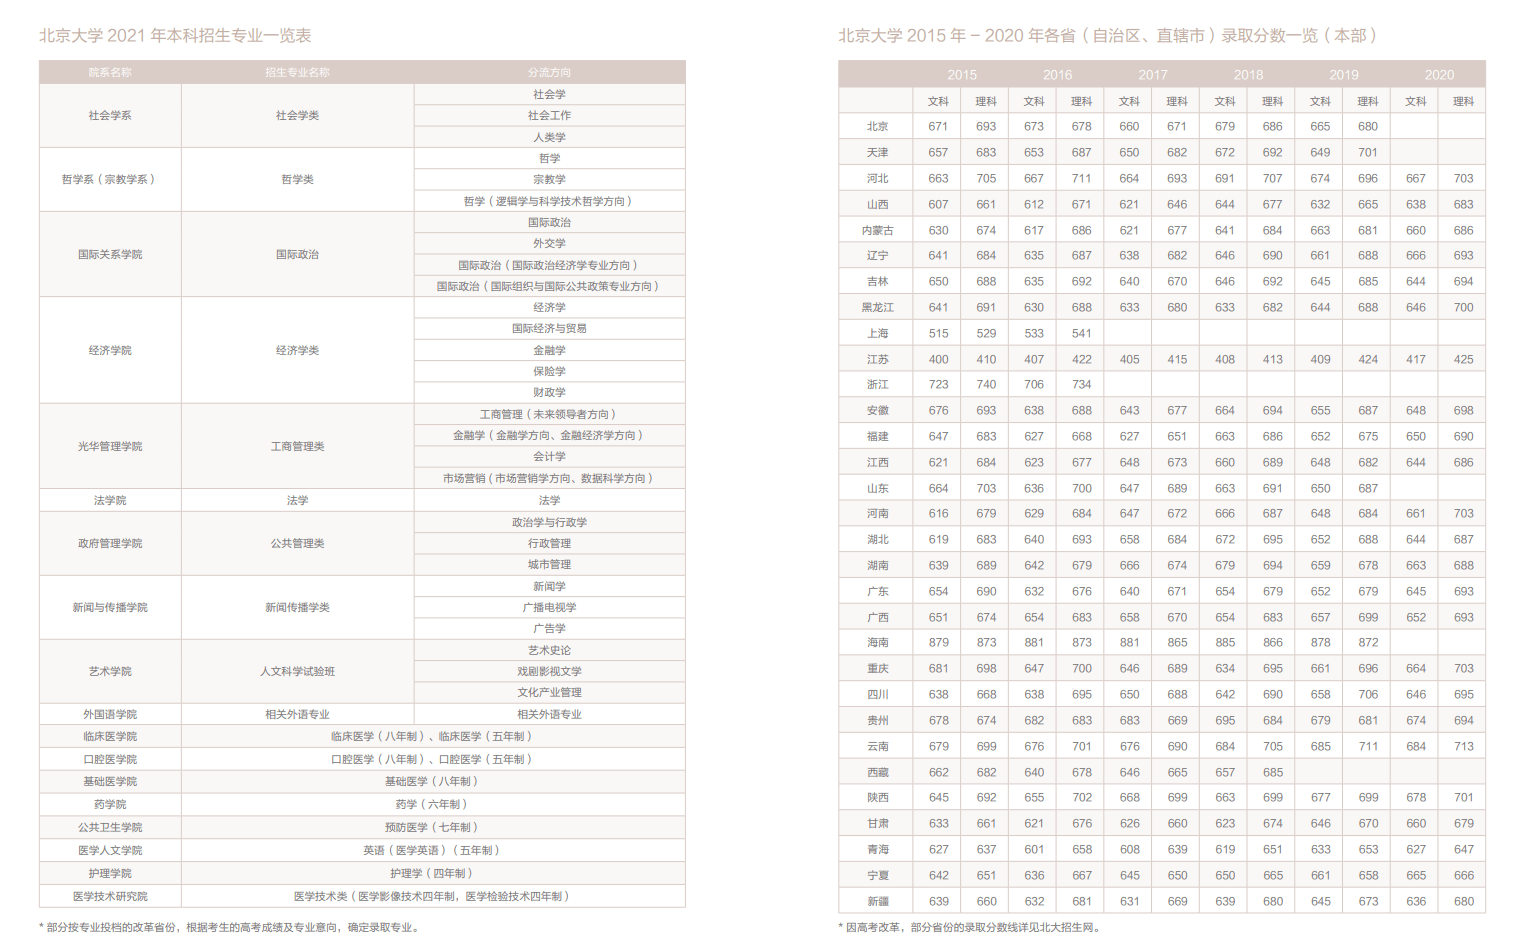Click the 英语（医学英语）（五年制）cell
The height and width of the screenshot is (942, 1538).
point(433,850)
